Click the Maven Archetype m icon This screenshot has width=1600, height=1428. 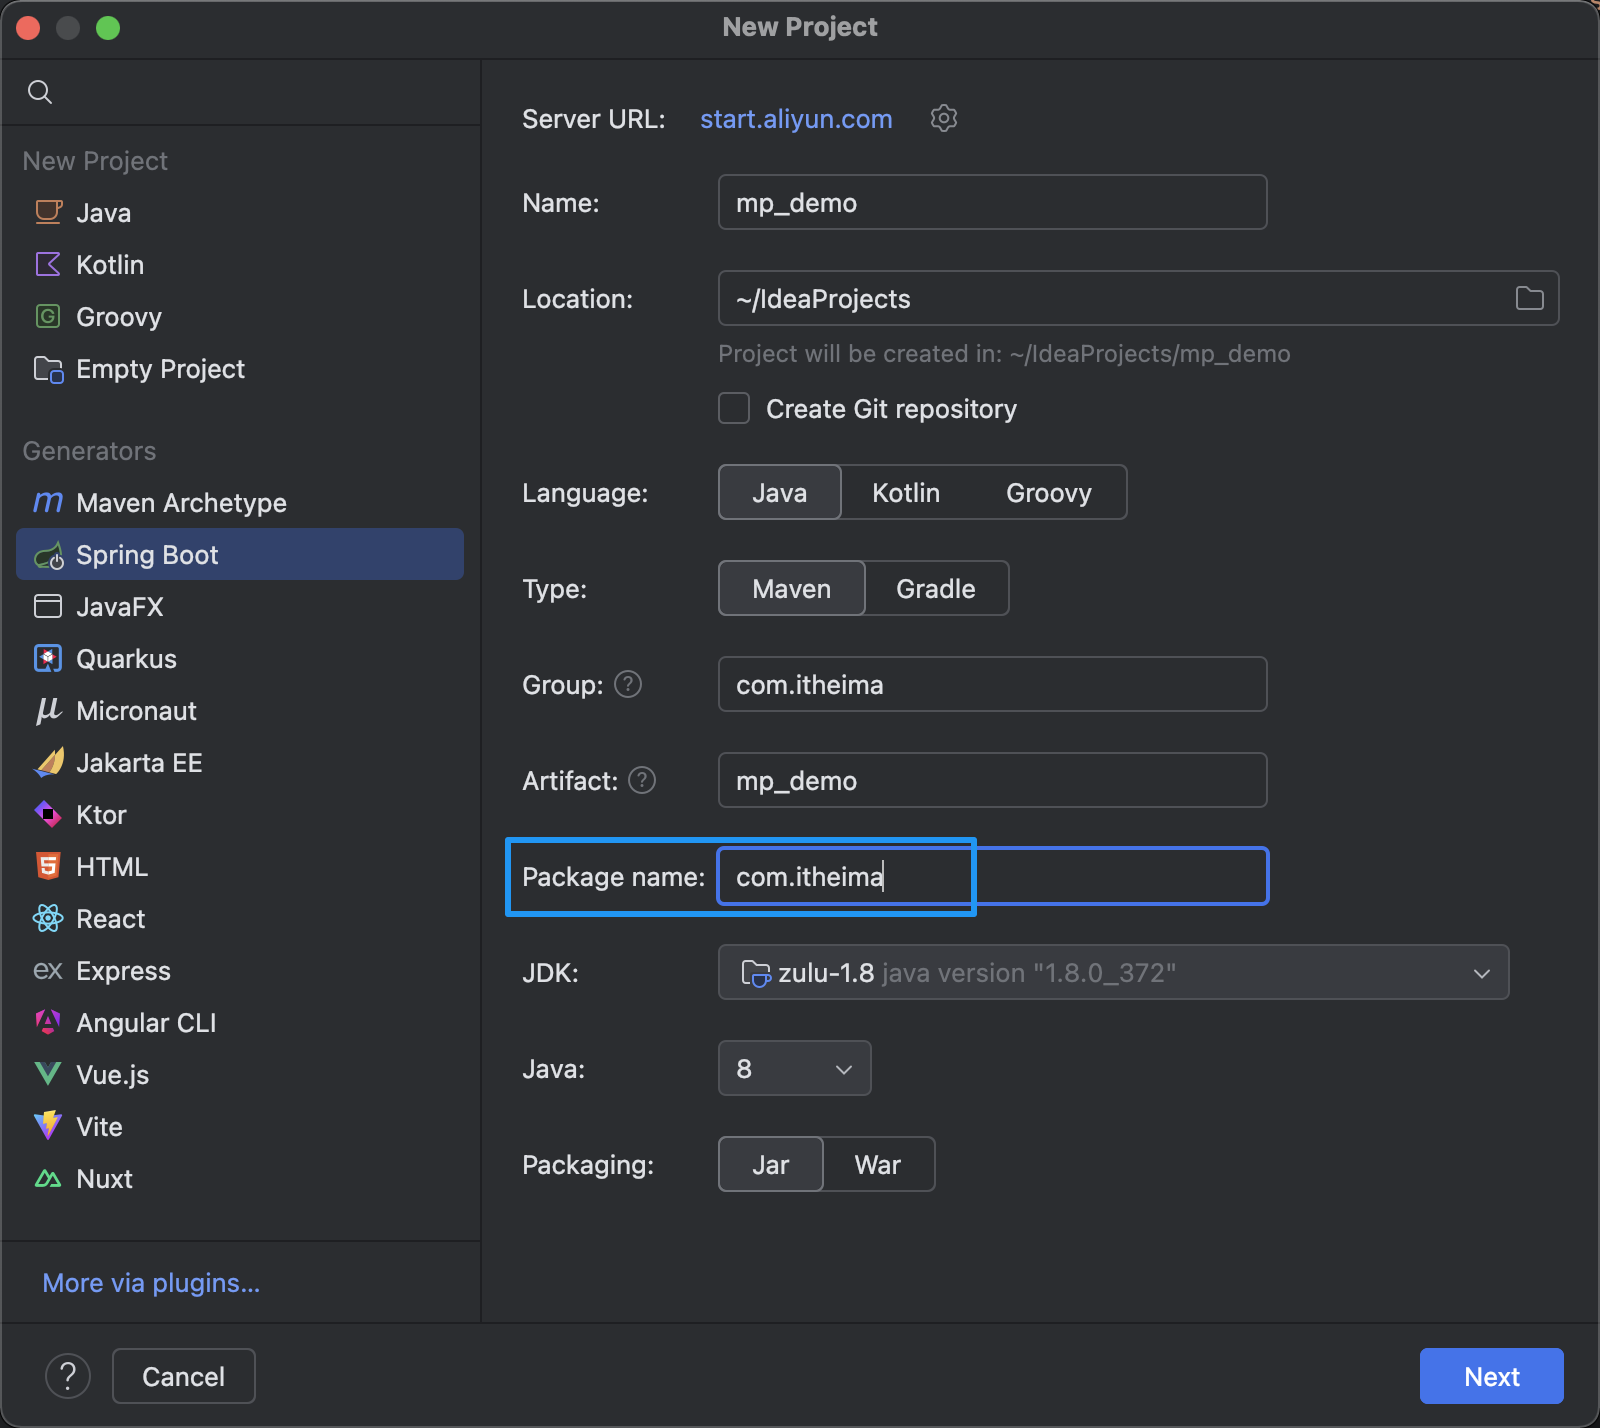tap(48, 502)
